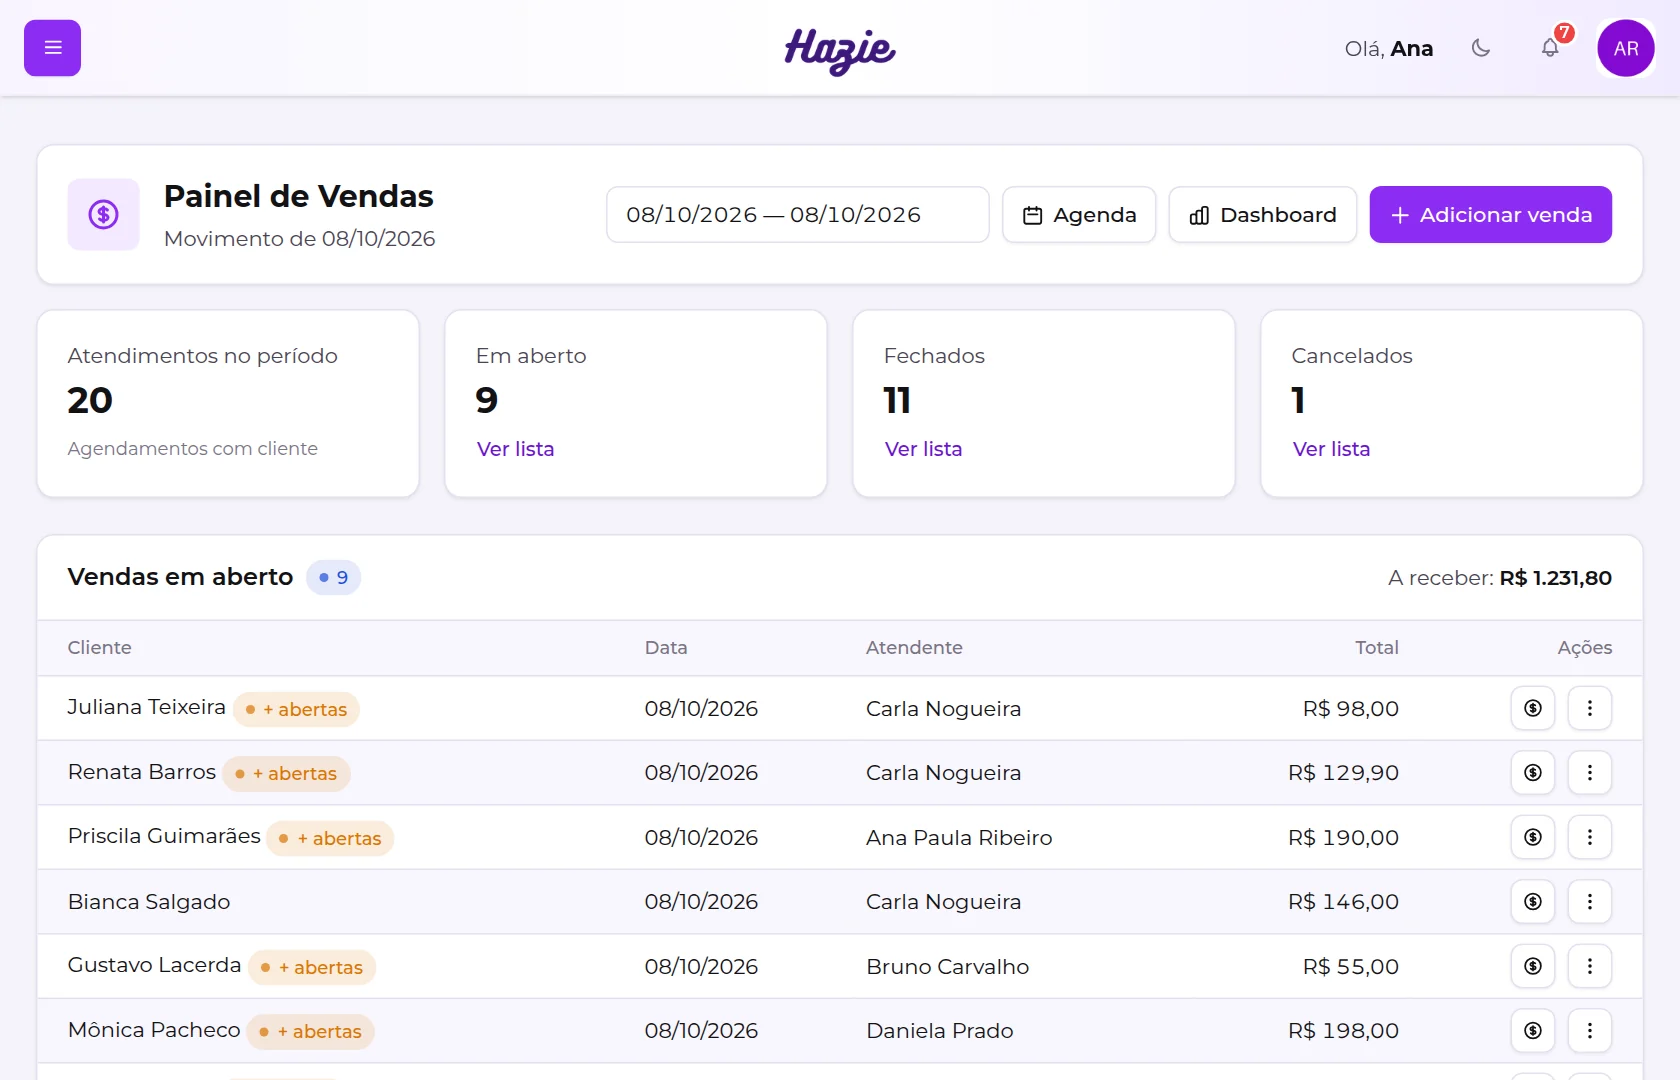
Task: Open more actions for Bianca Salgado
Action: coord(1590,901)
